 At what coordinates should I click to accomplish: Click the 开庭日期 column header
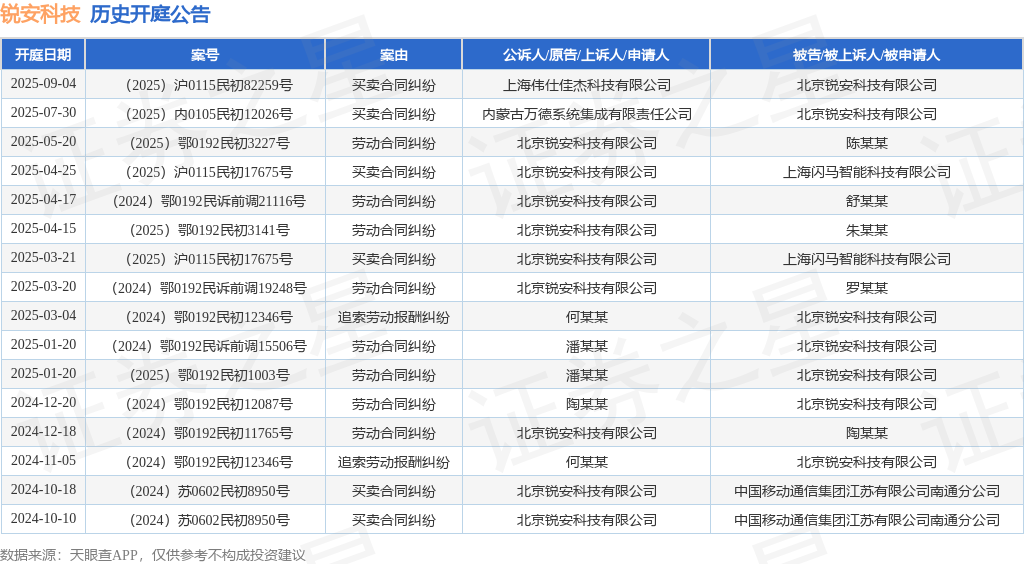click(43, 55)
